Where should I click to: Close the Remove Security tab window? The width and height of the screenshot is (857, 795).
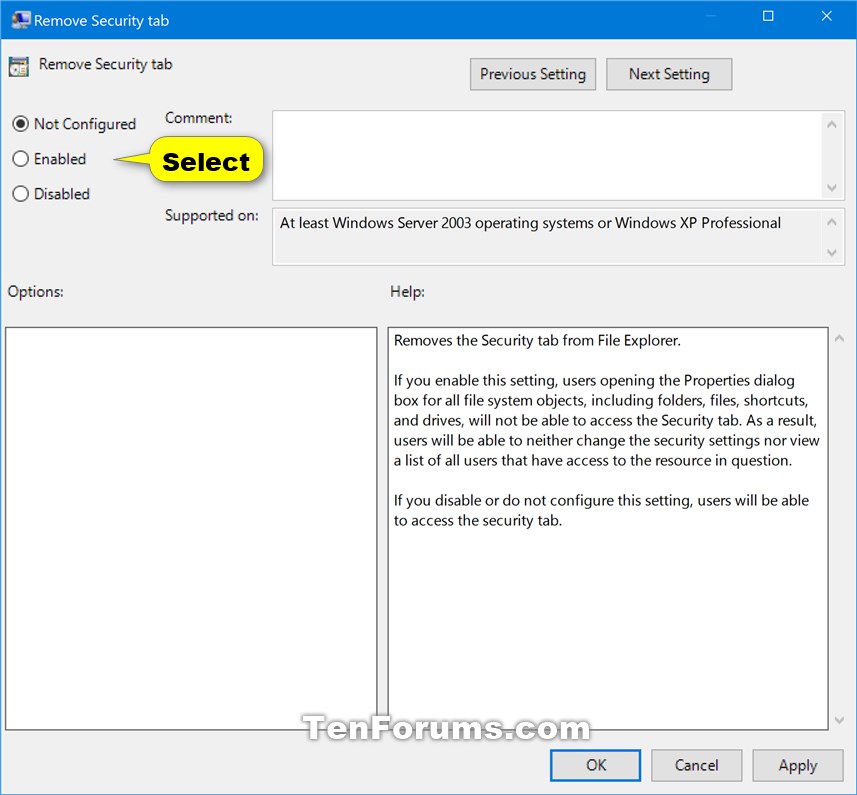click(x=826, y=16)
